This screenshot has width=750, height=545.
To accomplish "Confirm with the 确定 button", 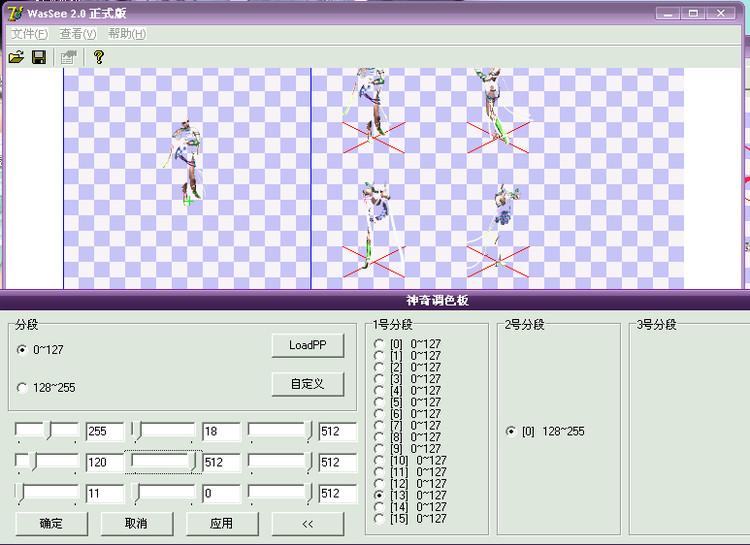I will pyautogui.click(x=52, y=524).
